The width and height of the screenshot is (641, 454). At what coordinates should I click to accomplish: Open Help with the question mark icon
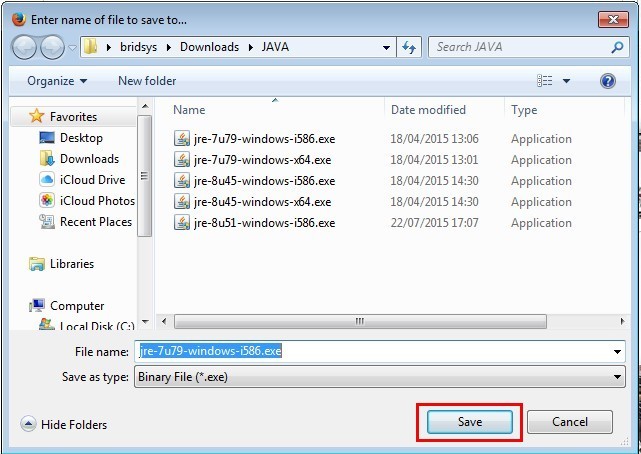pyautogui.click(x=608, y=81)
